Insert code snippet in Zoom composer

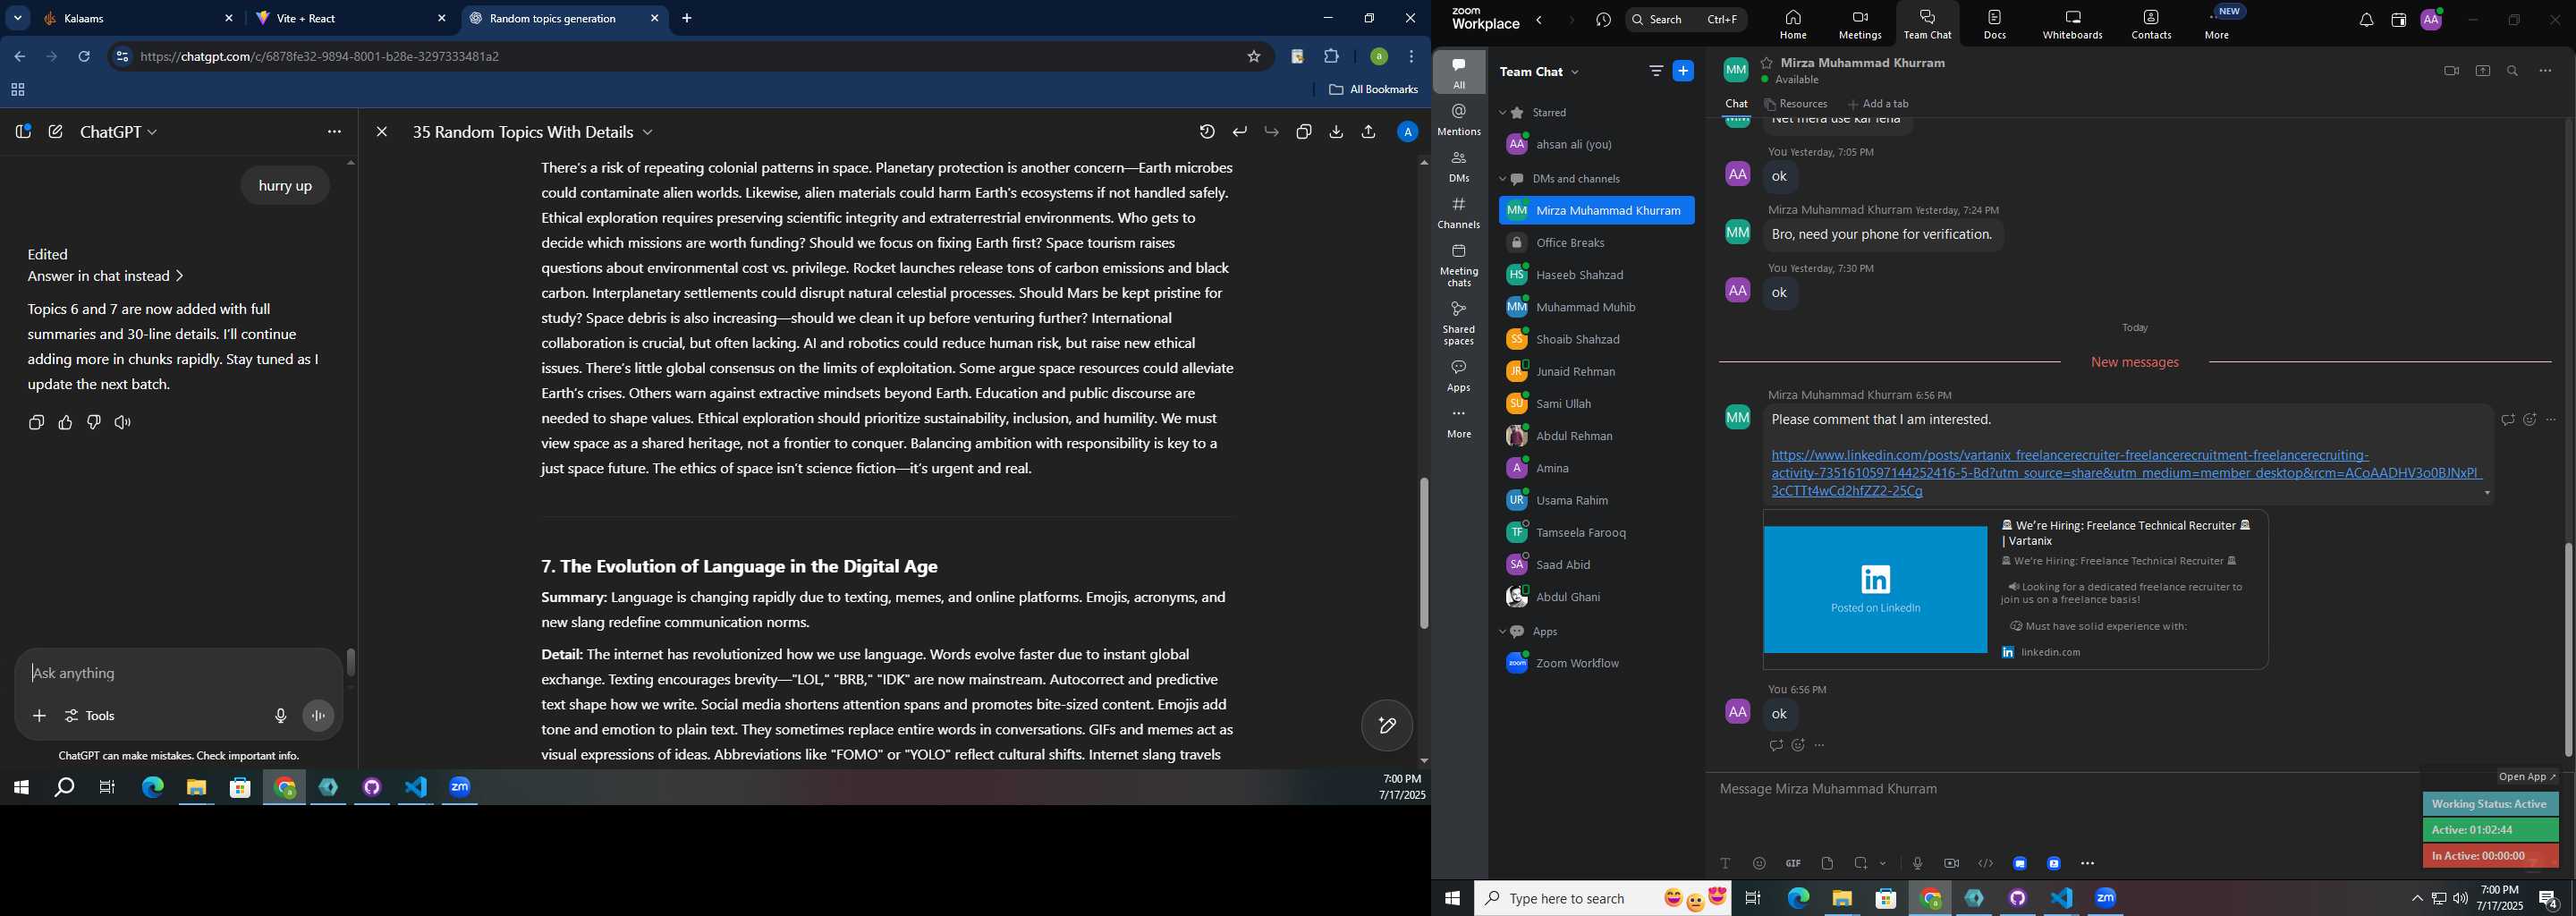(x=1985, y=863)
